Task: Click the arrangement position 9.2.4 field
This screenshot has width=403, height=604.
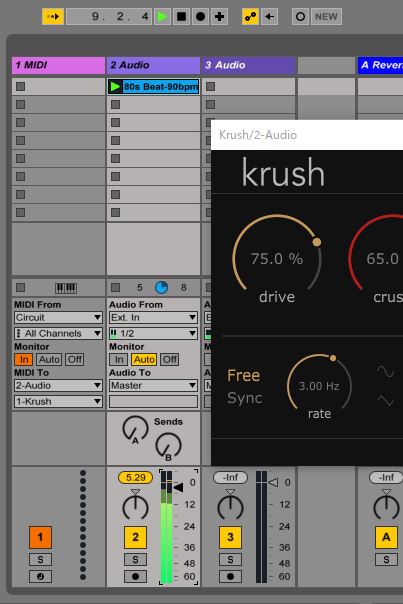Action: 109,17
